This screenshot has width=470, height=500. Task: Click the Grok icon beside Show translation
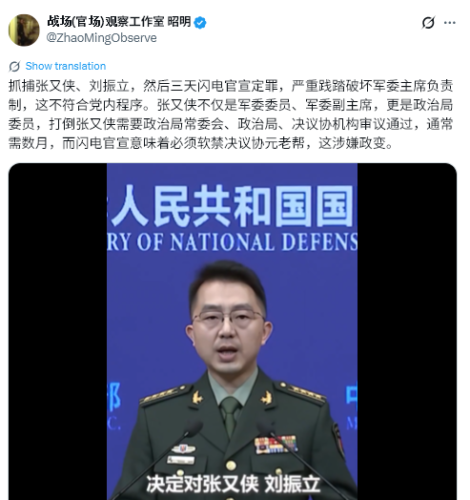click(x=14, y=66)
